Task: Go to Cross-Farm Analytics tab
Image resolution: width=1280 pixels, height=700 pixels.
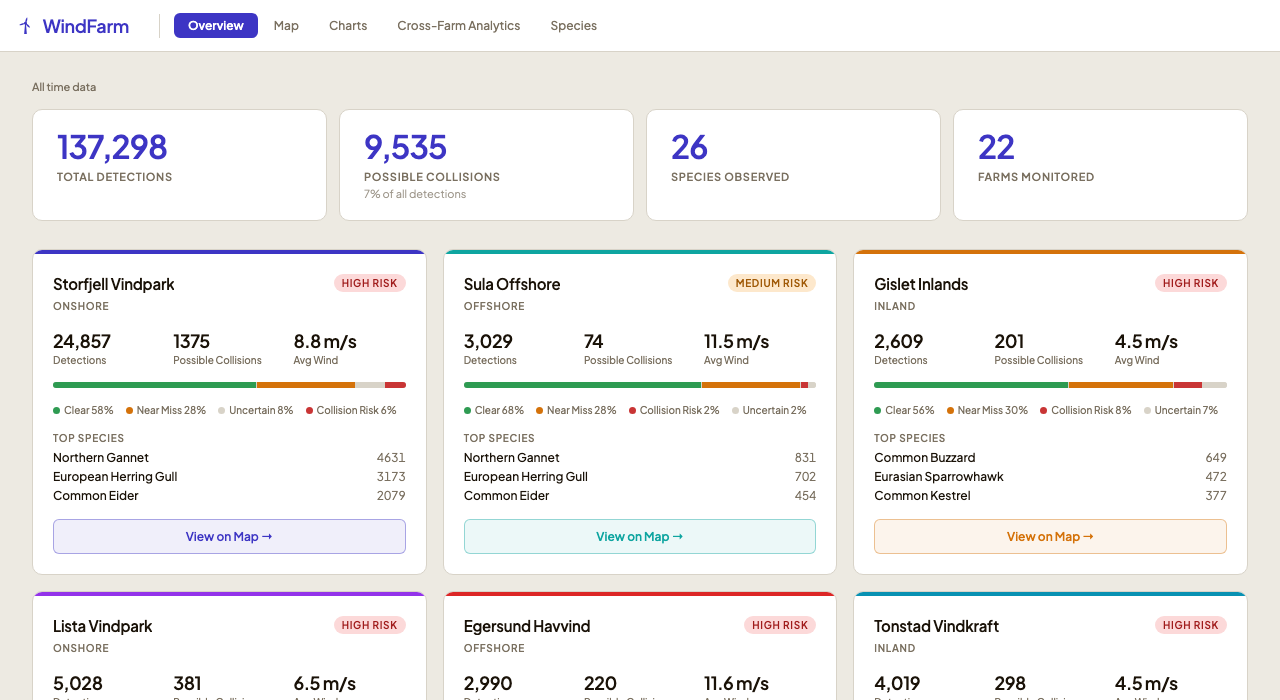Action: 459,26
